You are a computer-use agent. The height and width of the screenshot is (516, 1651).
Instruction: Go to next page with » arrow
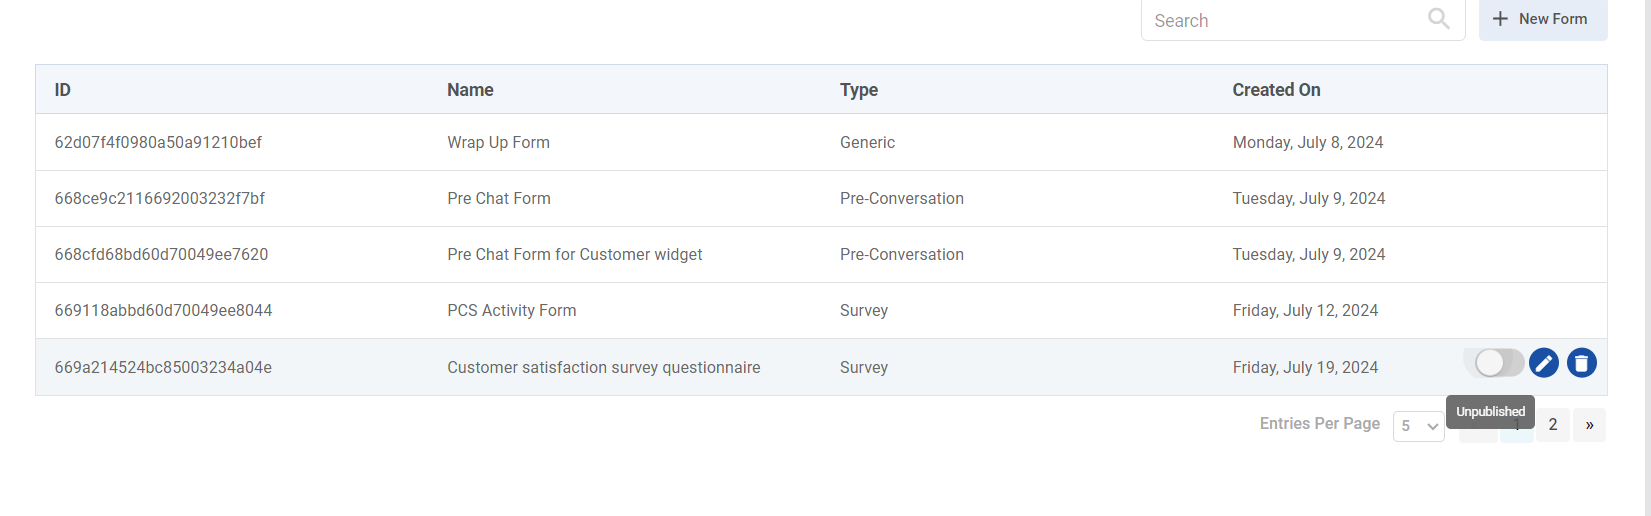tap(1589, 425)
